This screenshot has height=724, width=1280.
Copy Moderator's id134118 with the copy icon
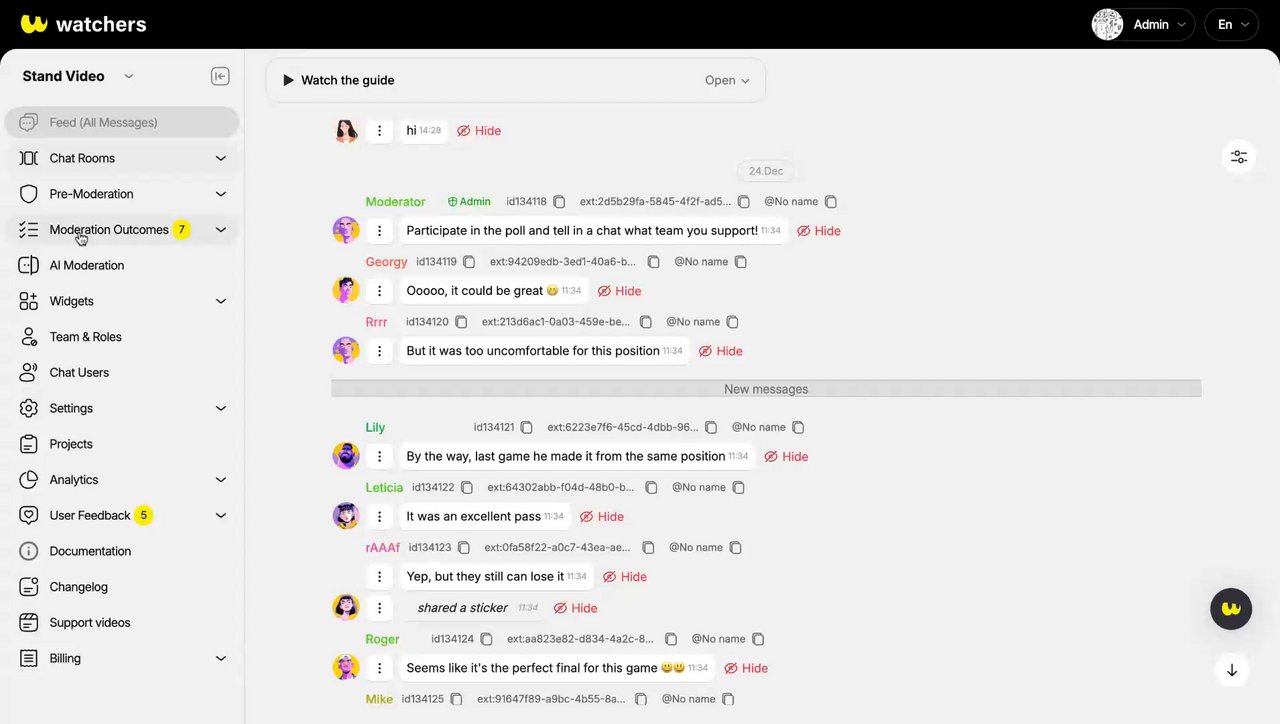pos(560,202)
